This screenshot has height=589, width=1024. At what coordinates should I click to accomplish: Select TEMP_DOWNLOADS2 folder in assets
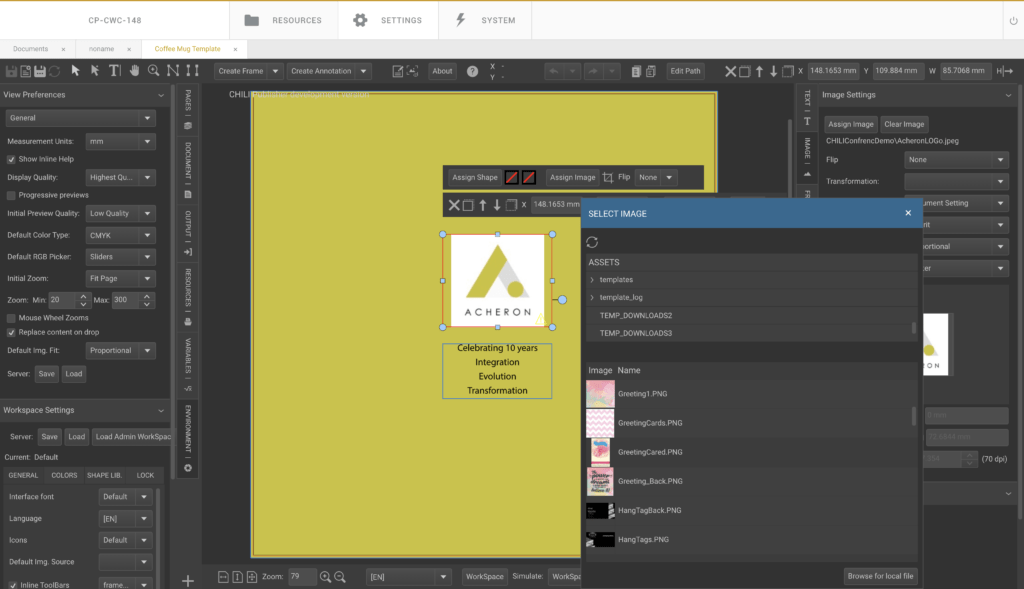(635, 315)
